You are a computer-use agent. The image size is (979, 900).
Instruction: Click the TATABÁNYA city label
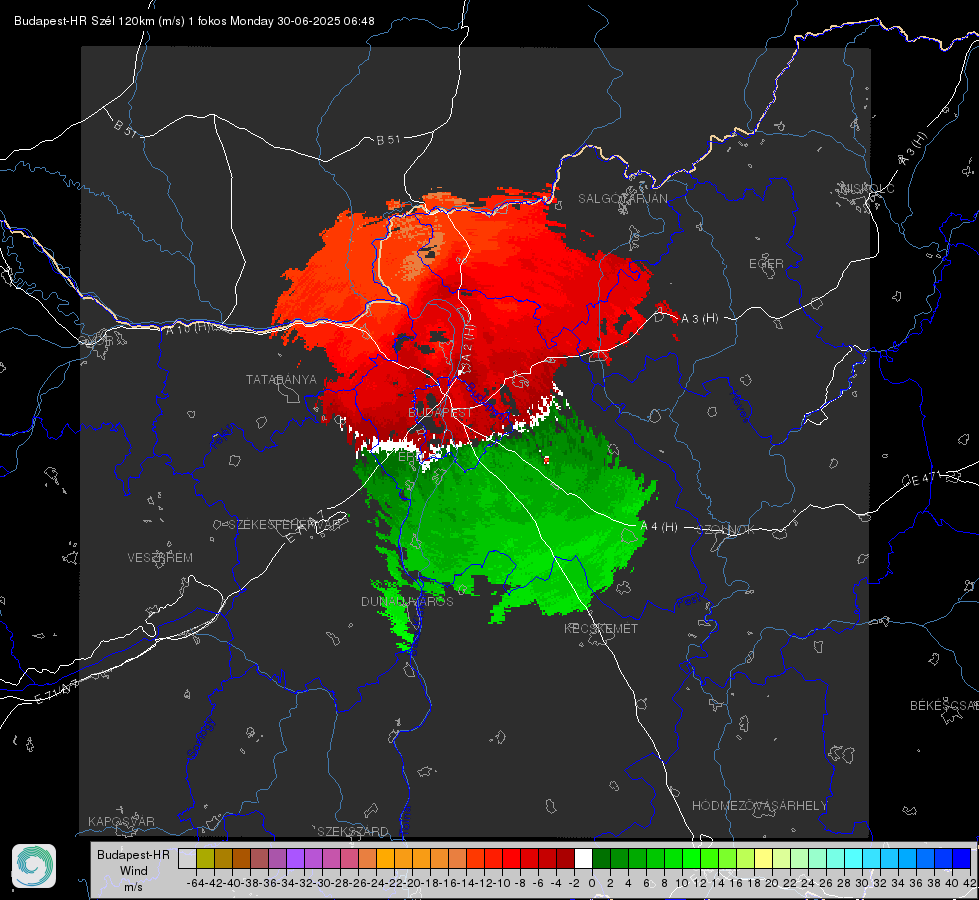click(281, 380)
